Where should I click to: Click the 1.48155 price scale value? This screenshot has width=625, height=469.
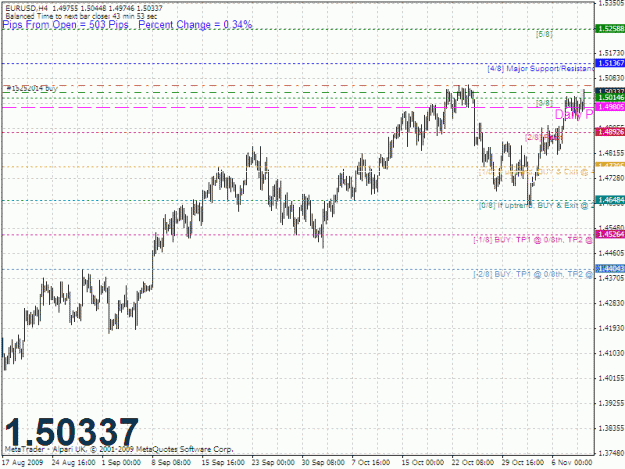point(611,153)
